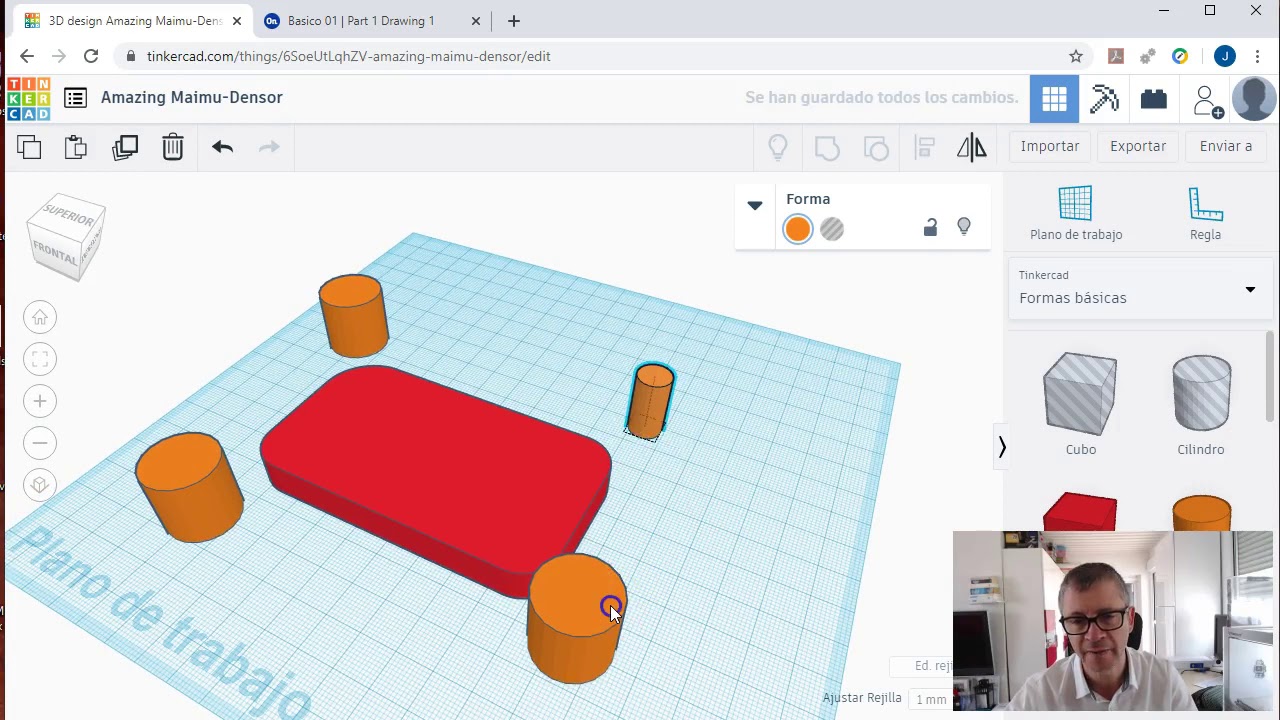Delete the selected shape with the trash icon
The image size is (1280, 720).
pos(173,147)
